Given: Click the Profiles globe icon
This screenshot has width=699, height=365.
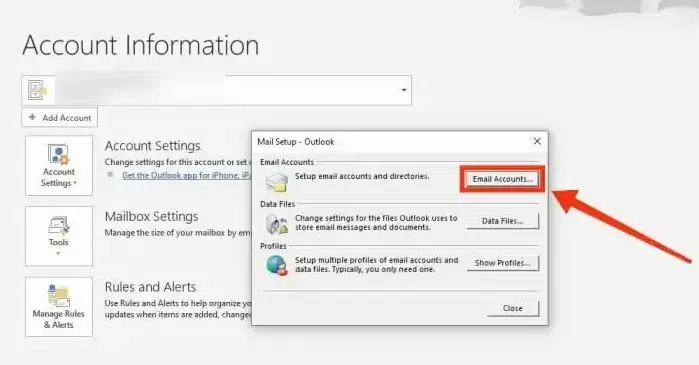Looking at the screenshot, I should pyautogui.click(x=276, y=265).
